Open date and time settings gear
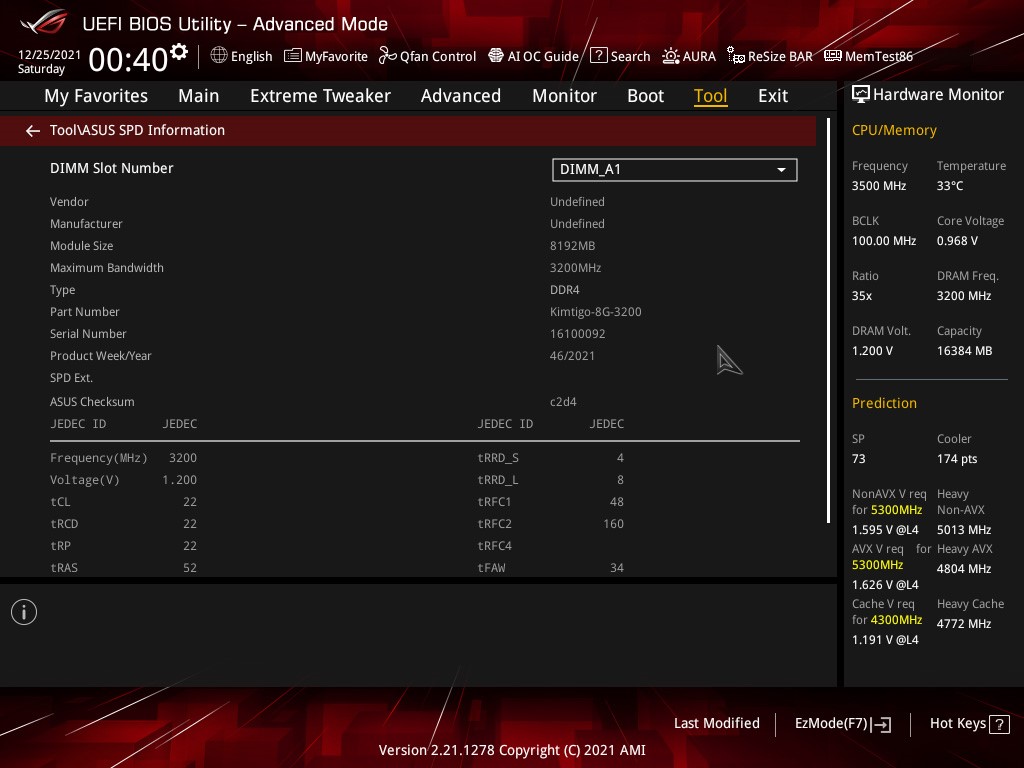 (179, 52)
